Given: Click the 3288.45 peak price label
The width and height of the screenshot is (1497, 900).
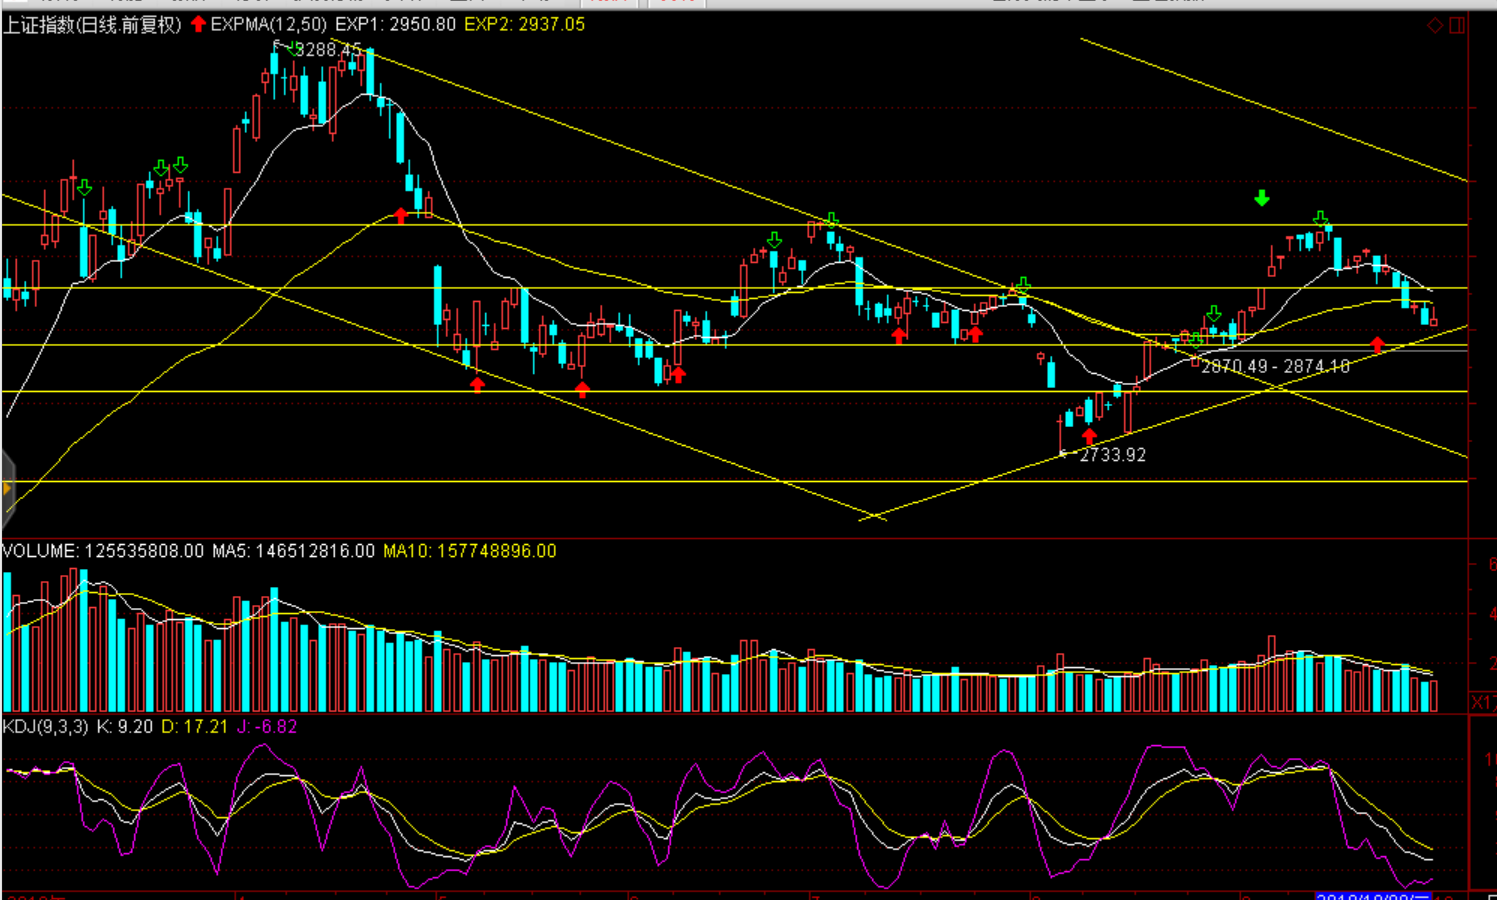Looking at the screenshot, I should [328, 49].
